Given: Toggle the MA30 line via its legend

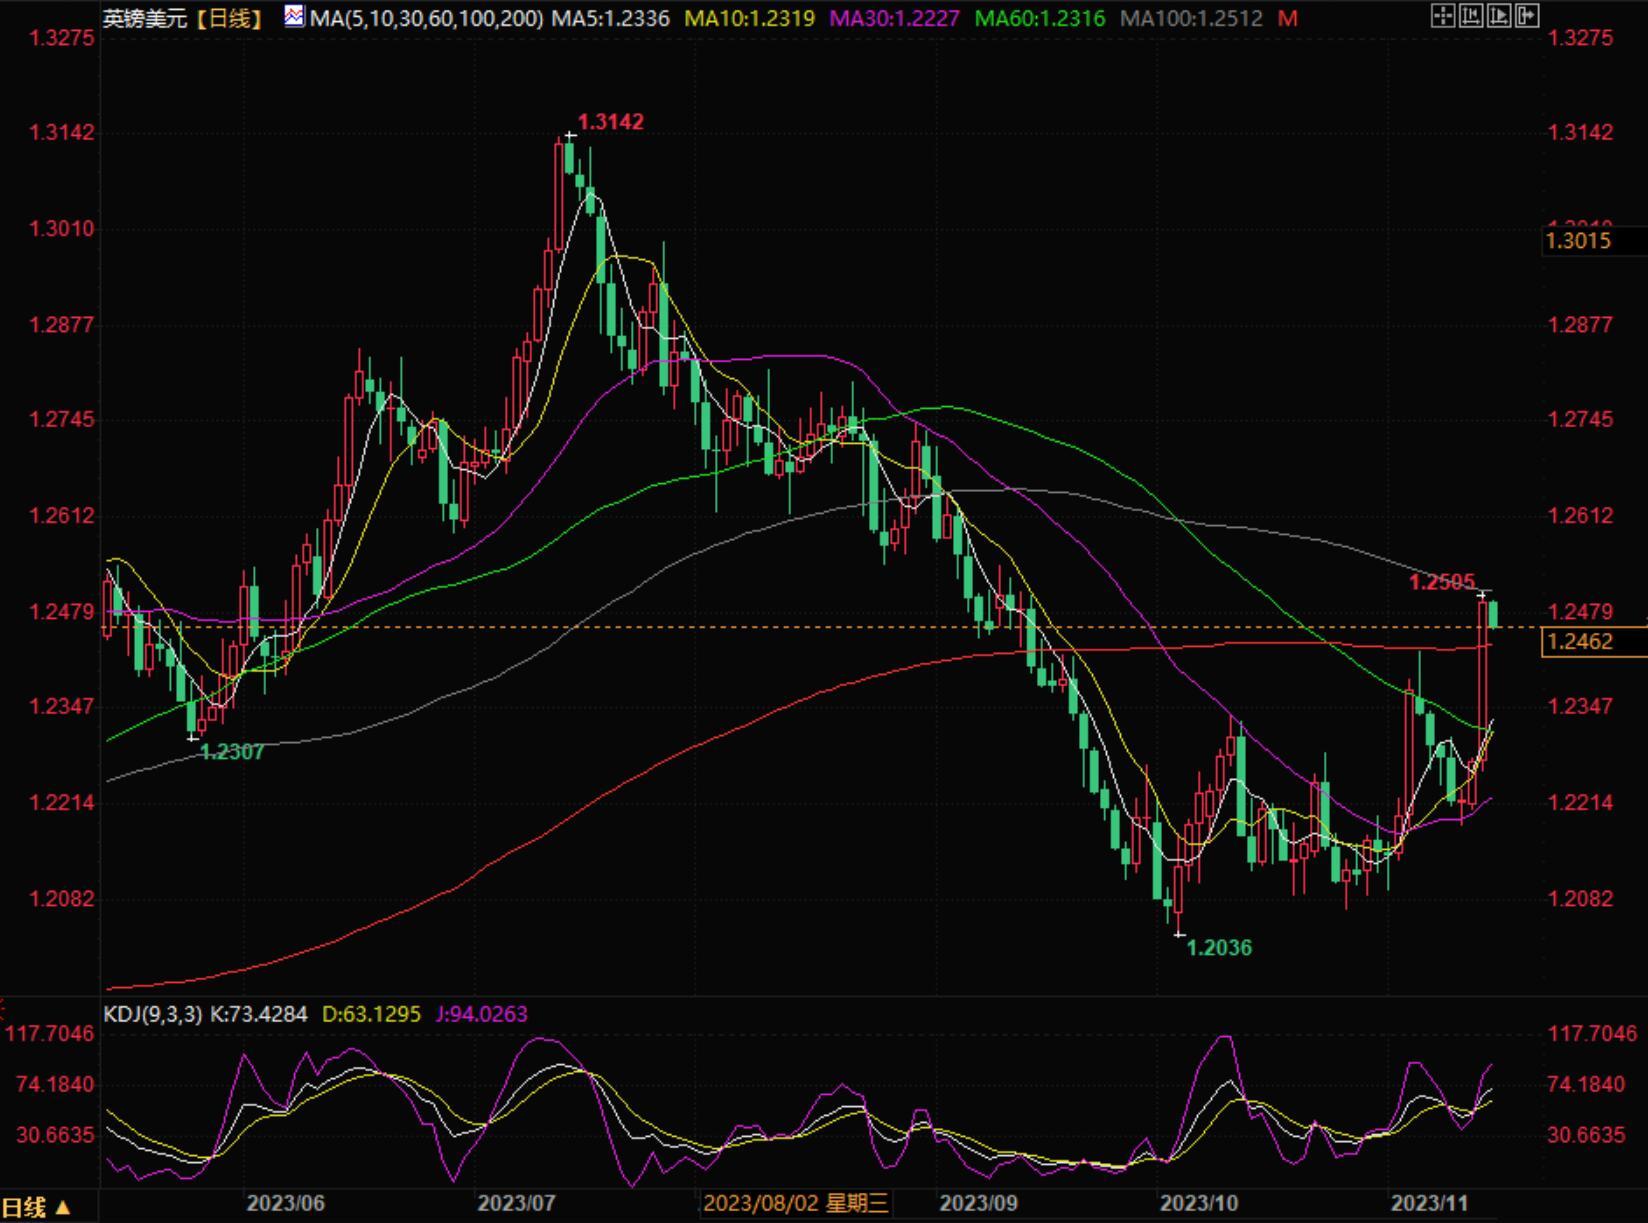Looking at the screenshot, I should tap(895, 18).
